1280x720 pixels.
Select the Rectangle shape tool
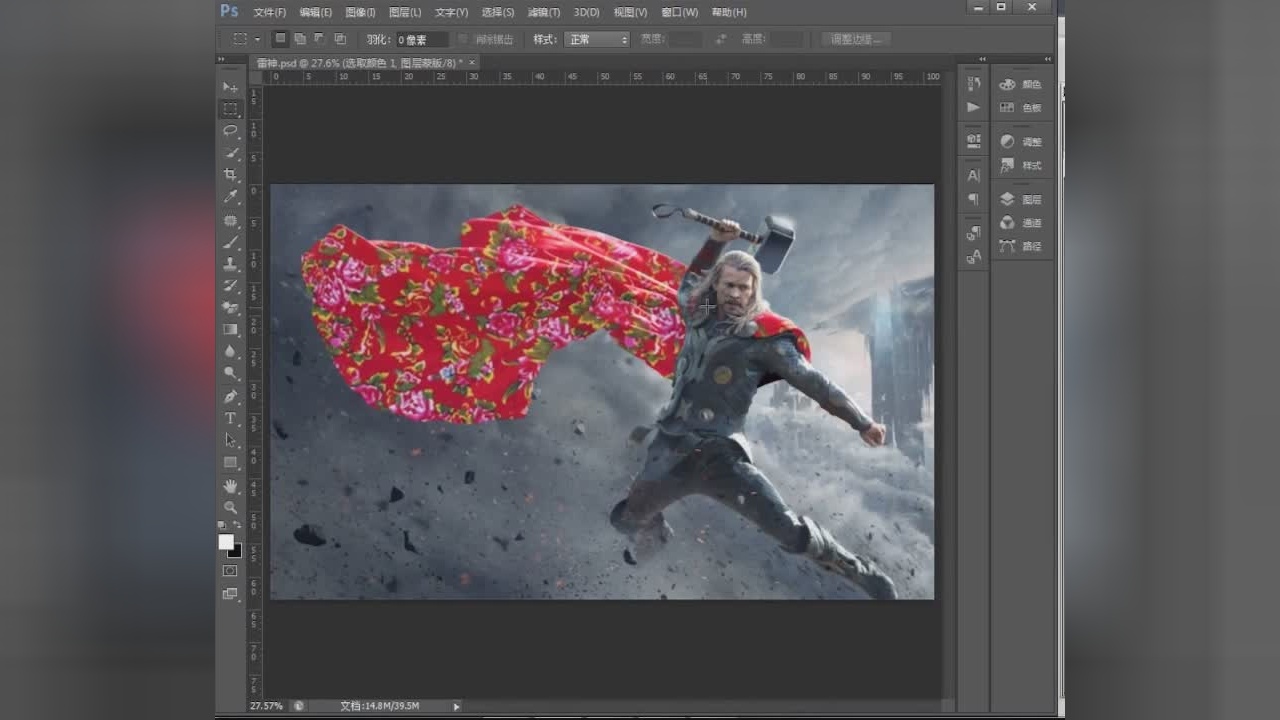[x=231, y=462]
